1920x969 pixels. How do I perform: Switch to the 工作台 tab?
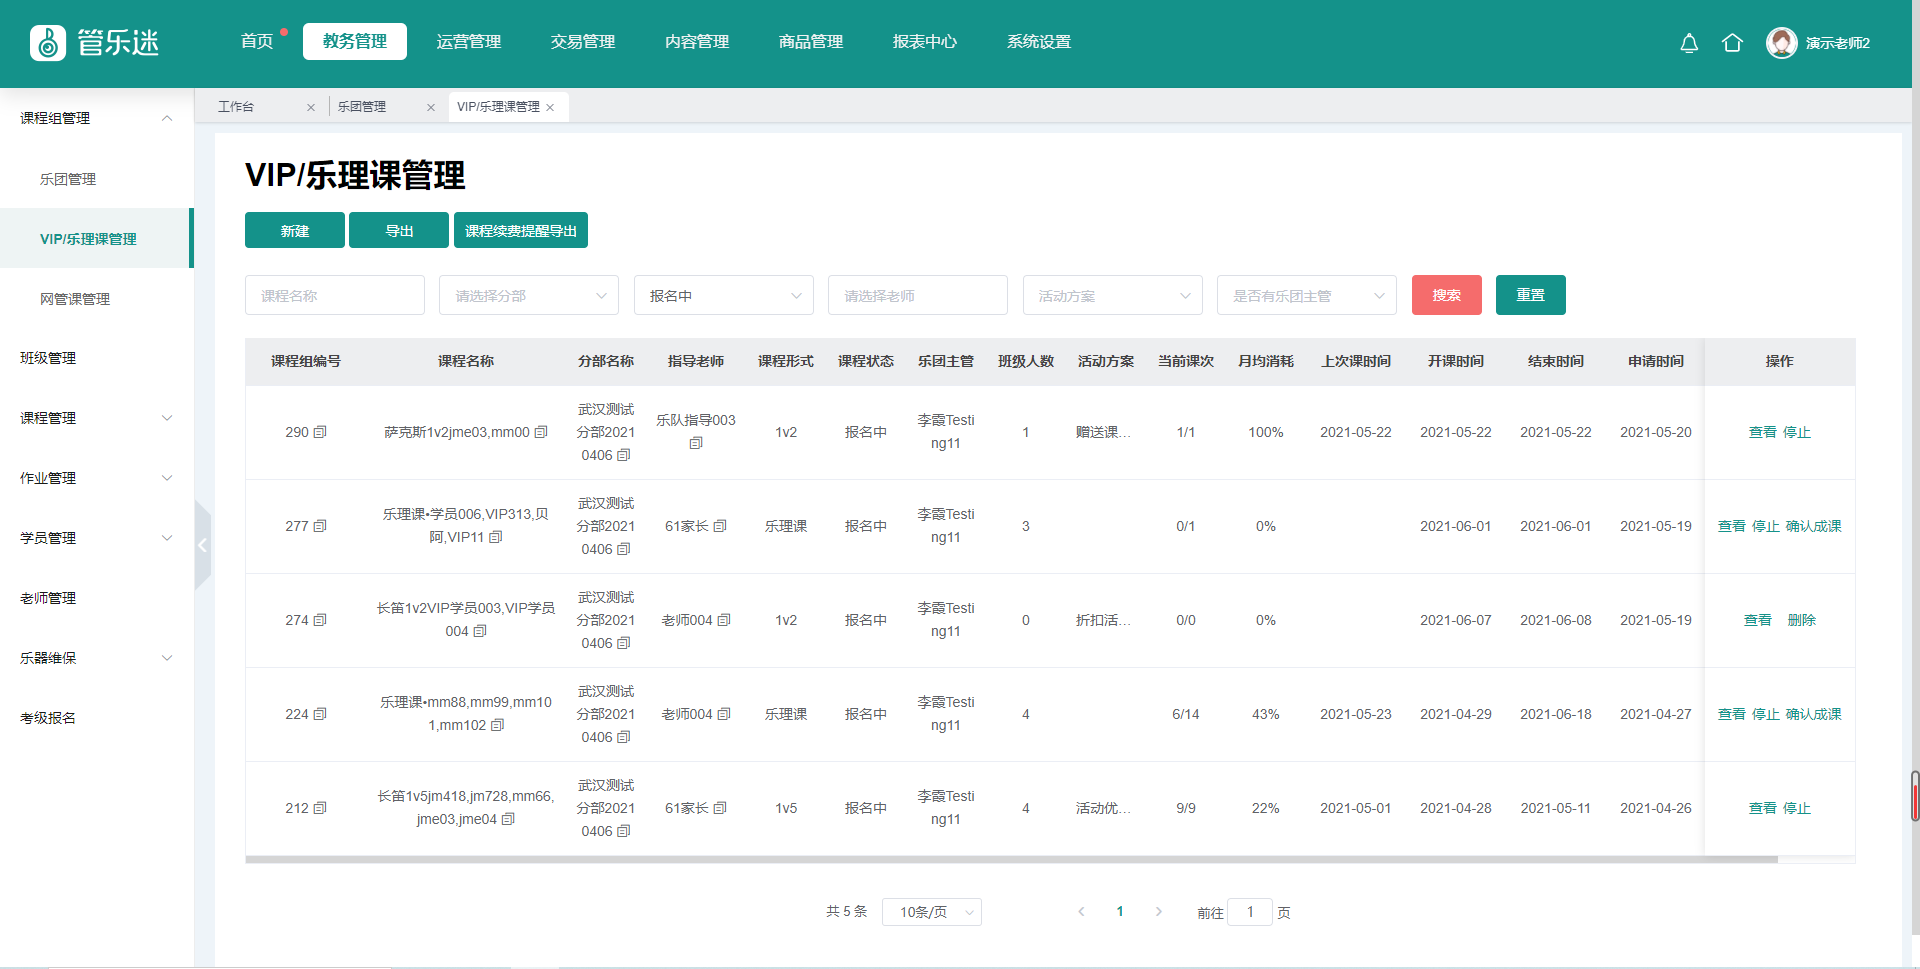coord(236,107)
